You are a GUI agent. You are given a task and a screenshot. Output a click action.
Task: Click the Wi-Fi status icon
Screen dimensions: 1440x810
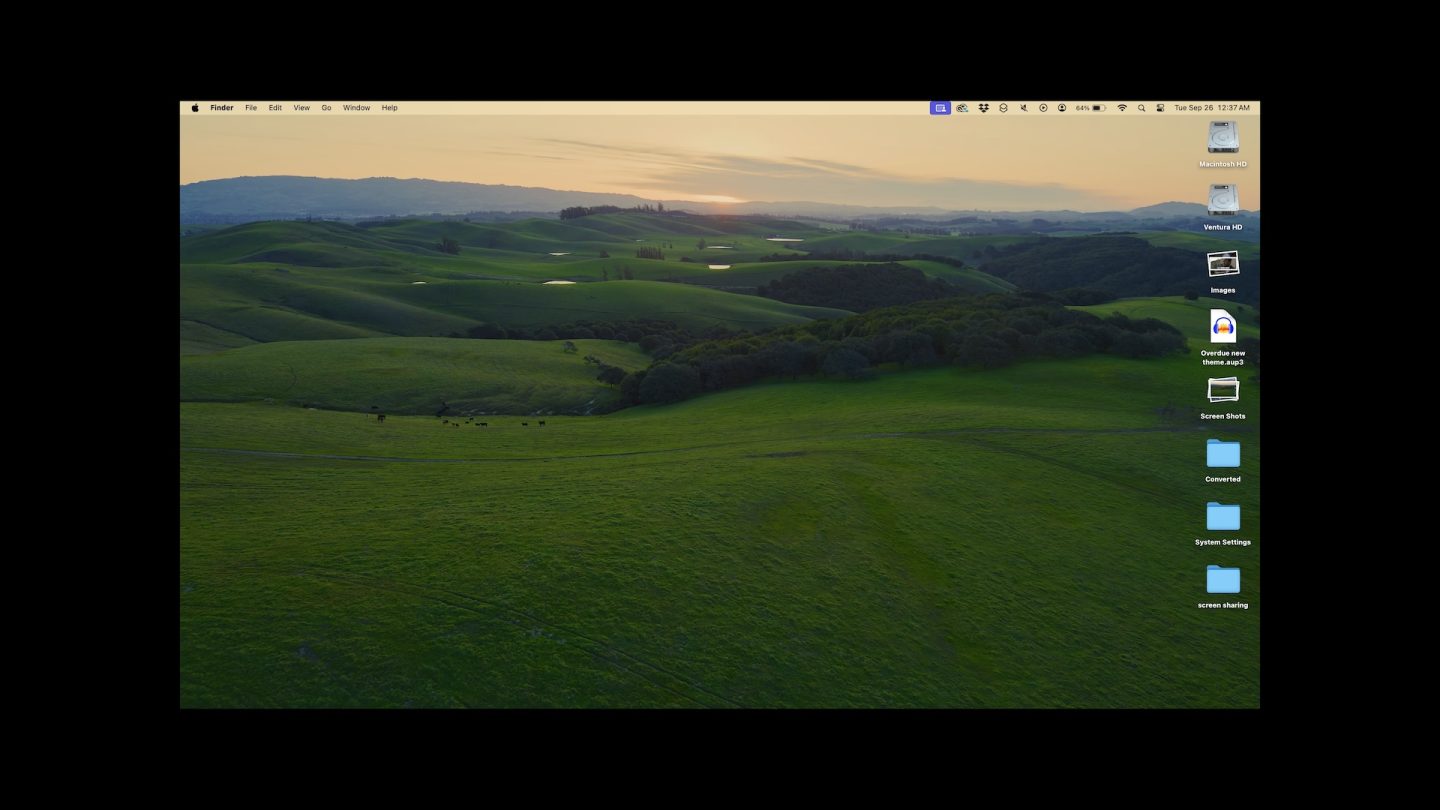[x=1122, y=108]
